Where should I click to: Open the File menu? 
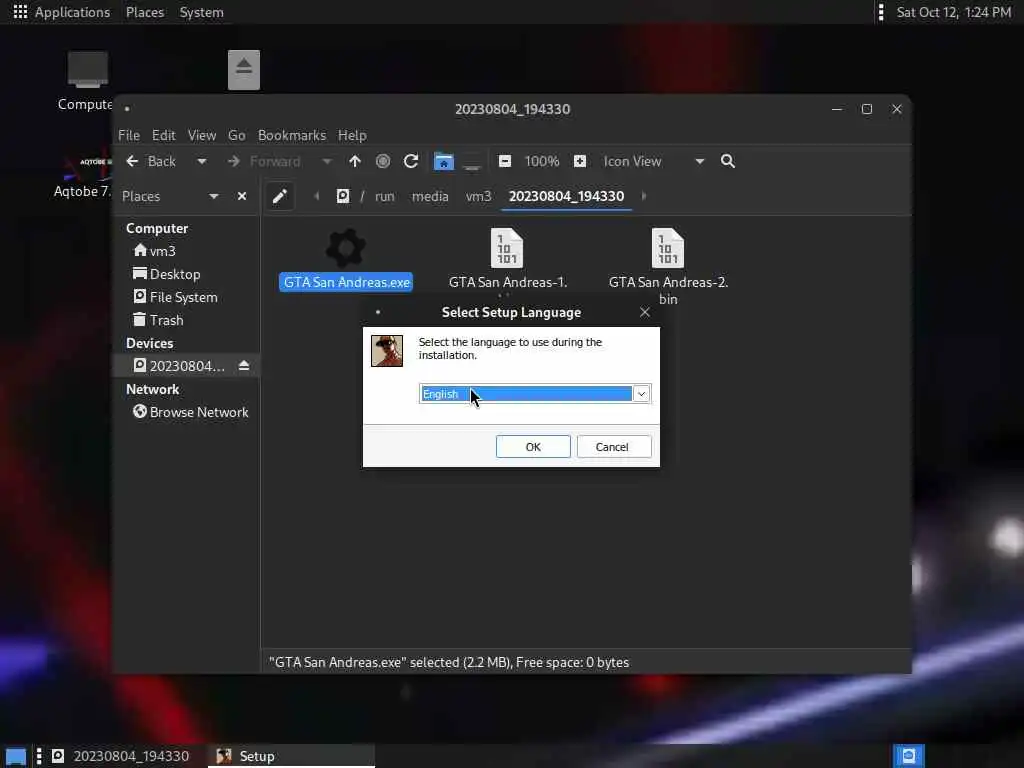pos(129,135)
